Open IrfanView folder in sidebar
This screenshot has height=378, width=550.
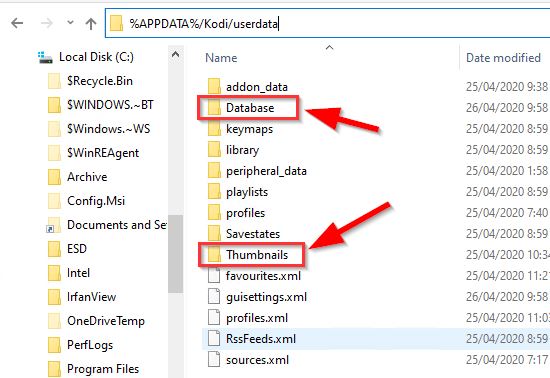pyautogui.click(x=91, y=297)
